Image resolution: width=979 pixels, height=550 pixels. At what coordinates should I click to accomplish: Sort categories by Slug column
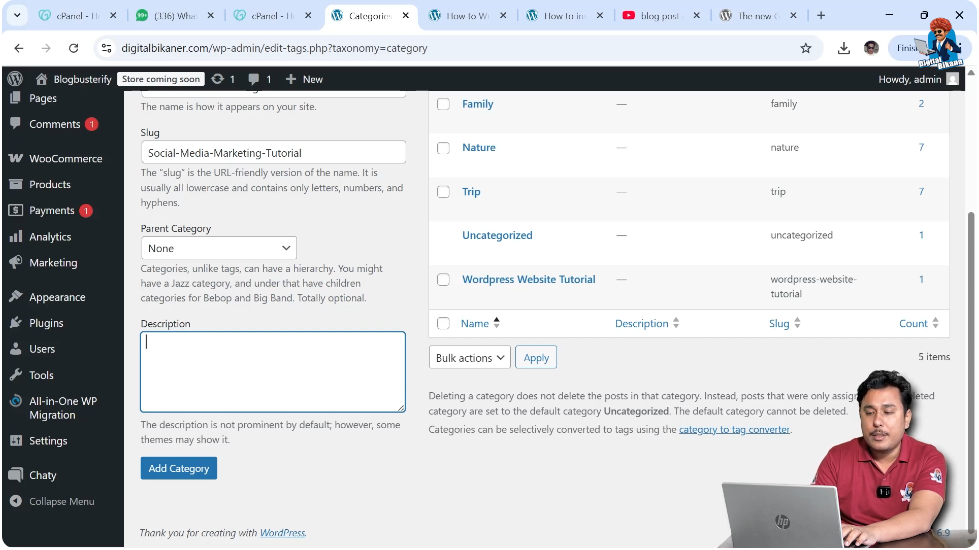785,323
